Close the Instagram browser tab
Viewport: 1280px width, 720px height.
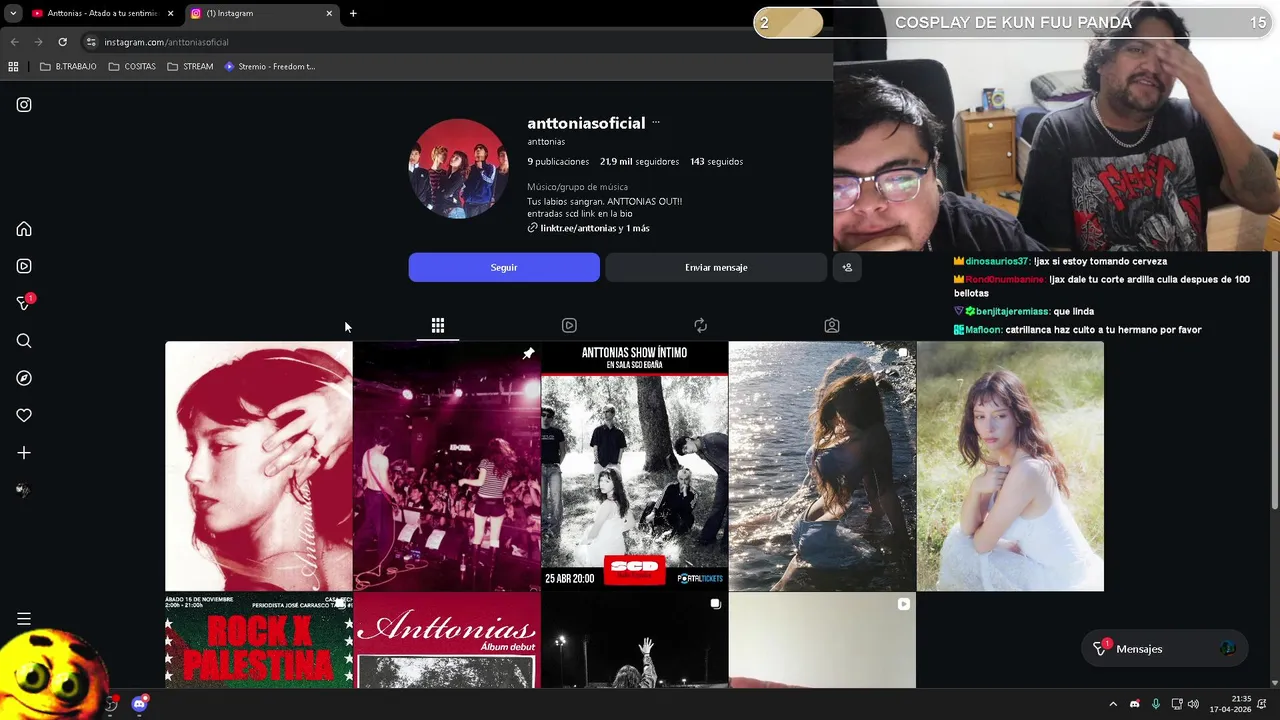pyautogui.click(x=329, y=13)
